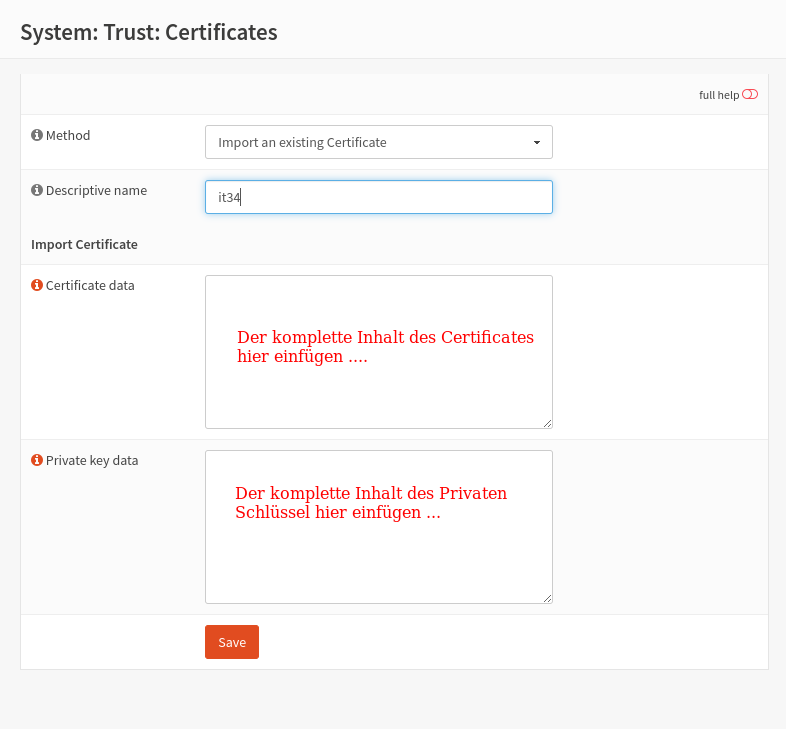This screenshot has width=786, height=729.
Task: Click the Method field label
Action: [68, 135]
